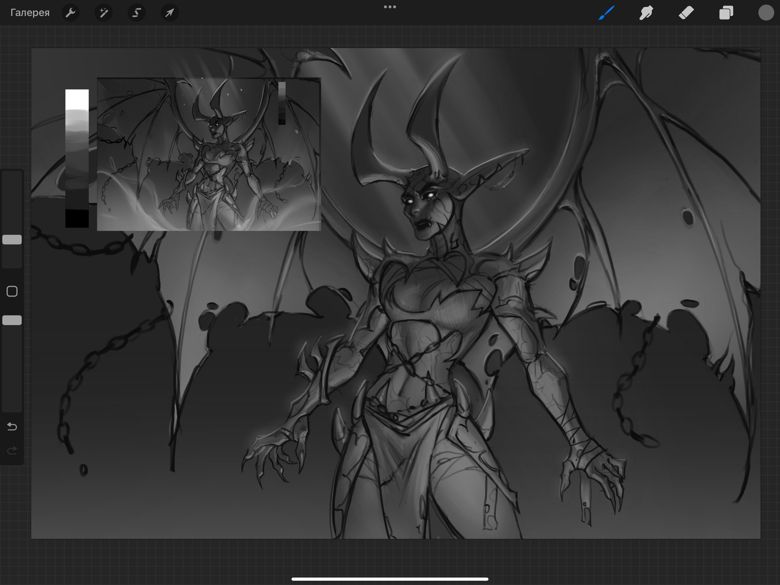
Task: Open the Actions wrench menu
Action: click(x=71, y=12)
